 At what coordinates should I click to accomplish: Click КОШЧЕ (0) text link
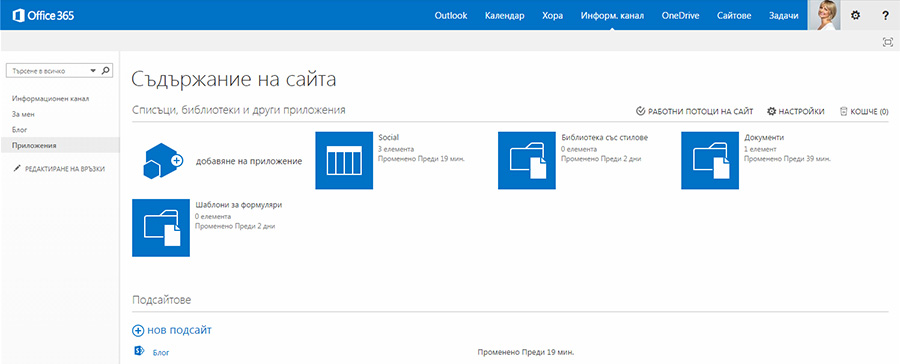coord(870,111)
